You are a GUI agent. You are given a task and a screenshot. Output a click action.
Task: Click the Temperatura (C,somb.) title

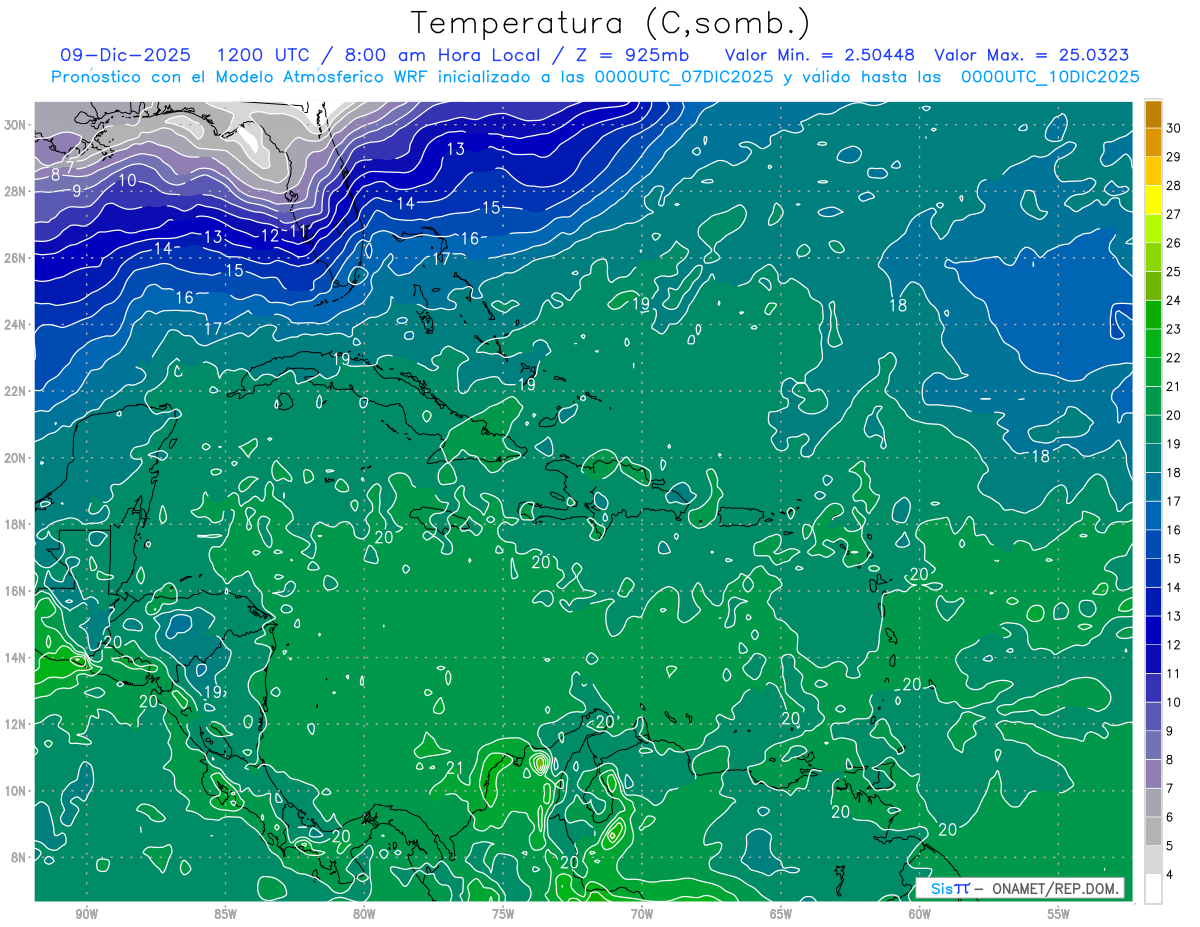[611, 22]
